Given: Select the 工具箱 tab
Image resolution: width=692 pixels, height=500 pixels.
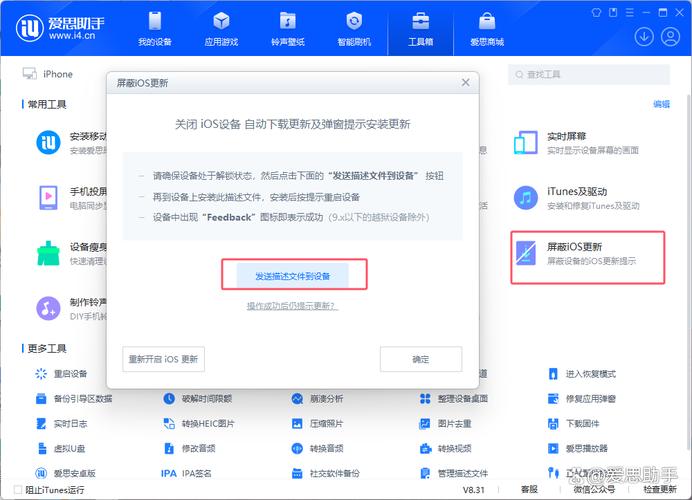Looking at the screenshot, I should click(x=421, y=29).
